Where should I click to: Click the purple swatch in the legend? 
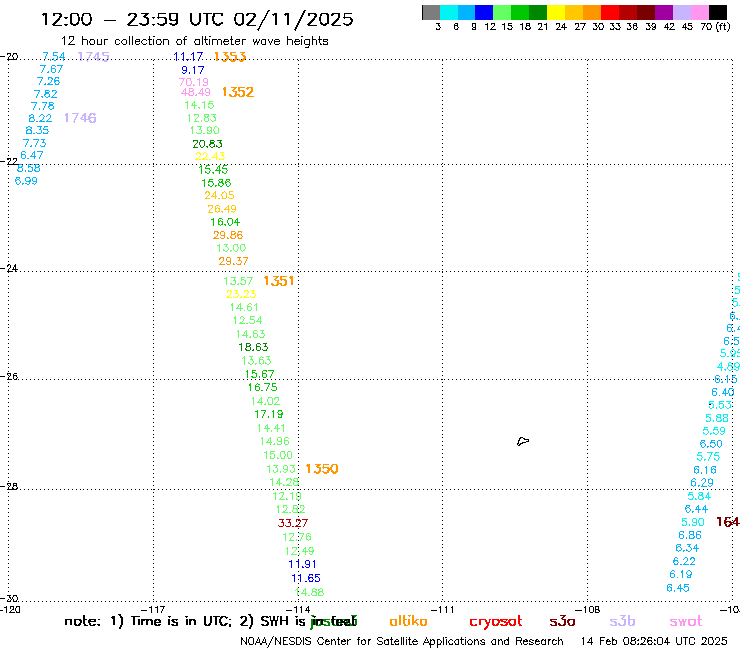point(664,12)
